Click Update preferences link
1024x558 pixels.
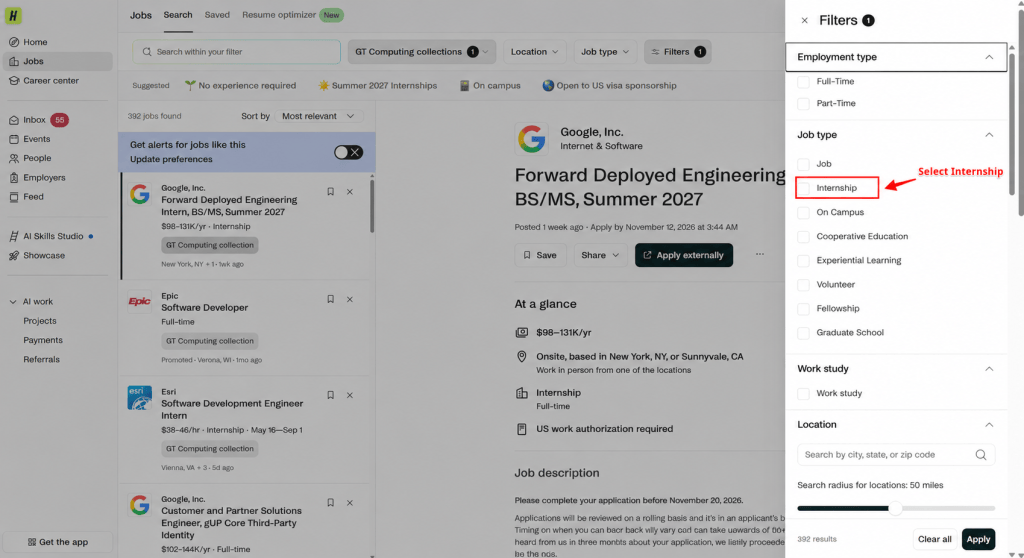pyautogui.click(x=171, y=159)
